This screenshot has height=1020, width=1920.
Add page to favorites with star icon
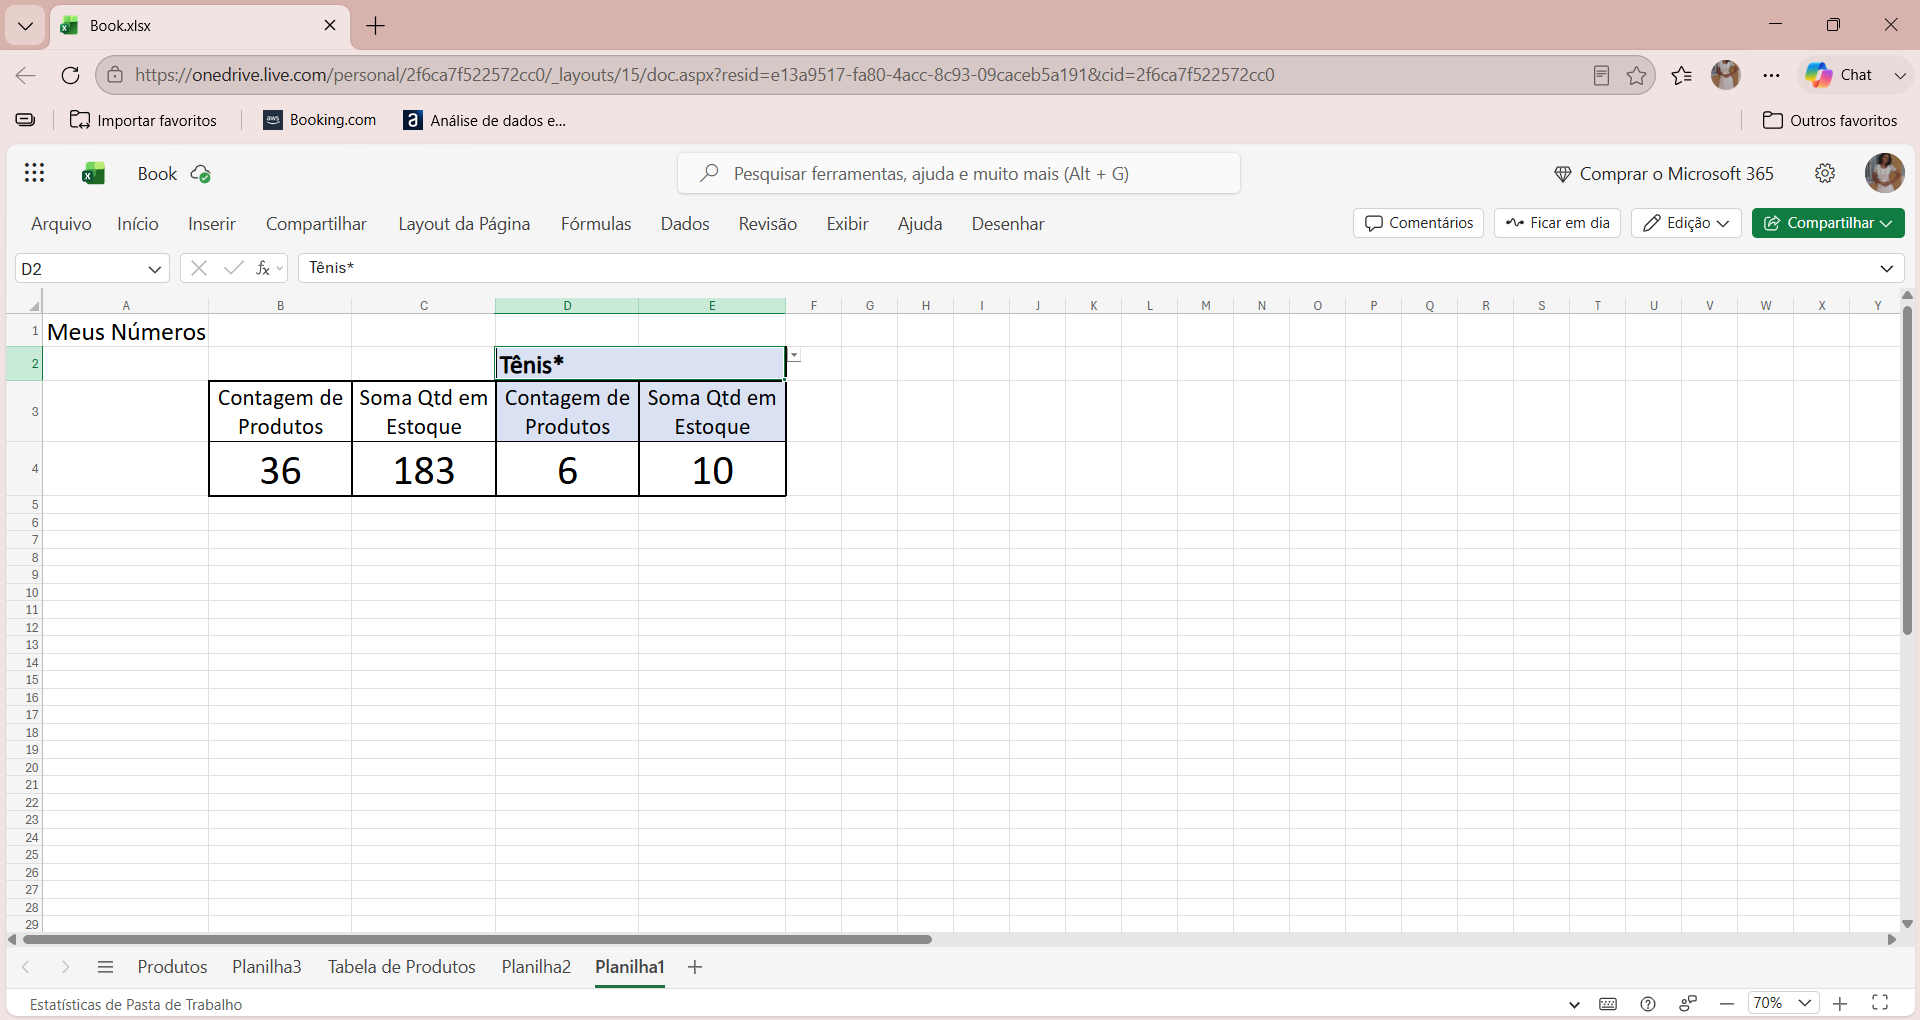[x=1636, y=75]
